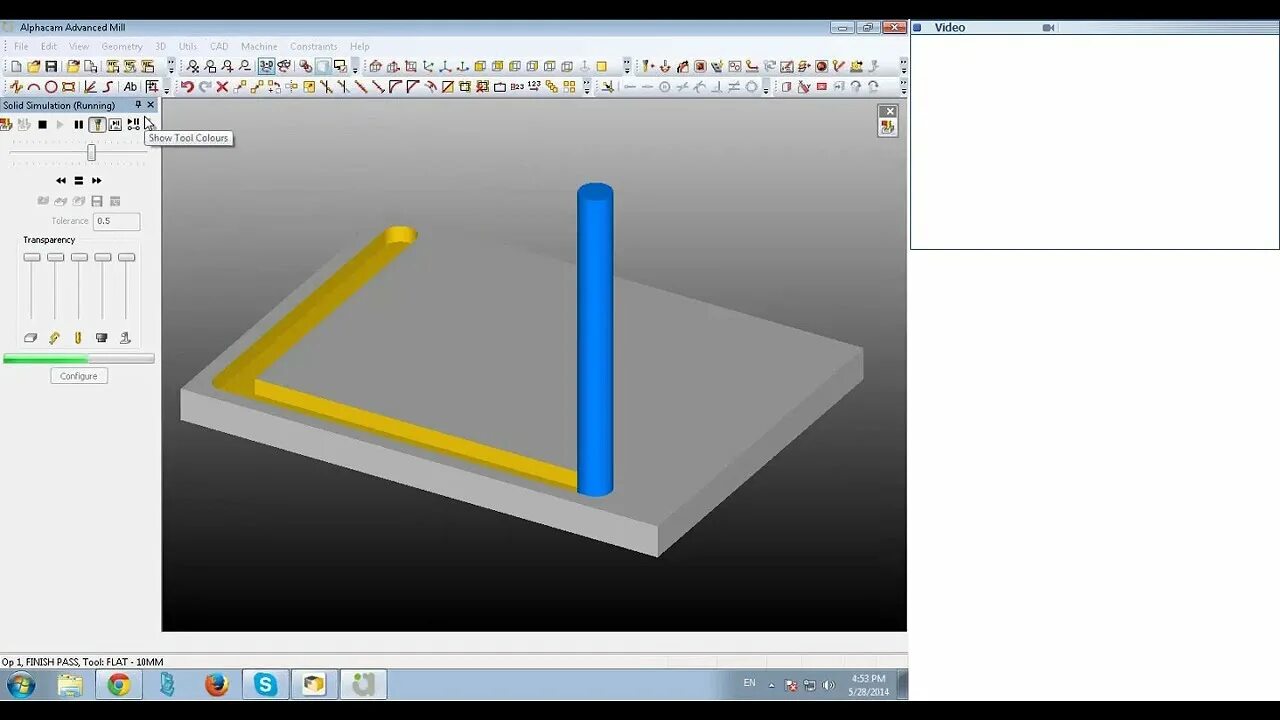Expand the second-row far right toolbar overflow
Screen dimensions: 1280x720
pos(903,87)
